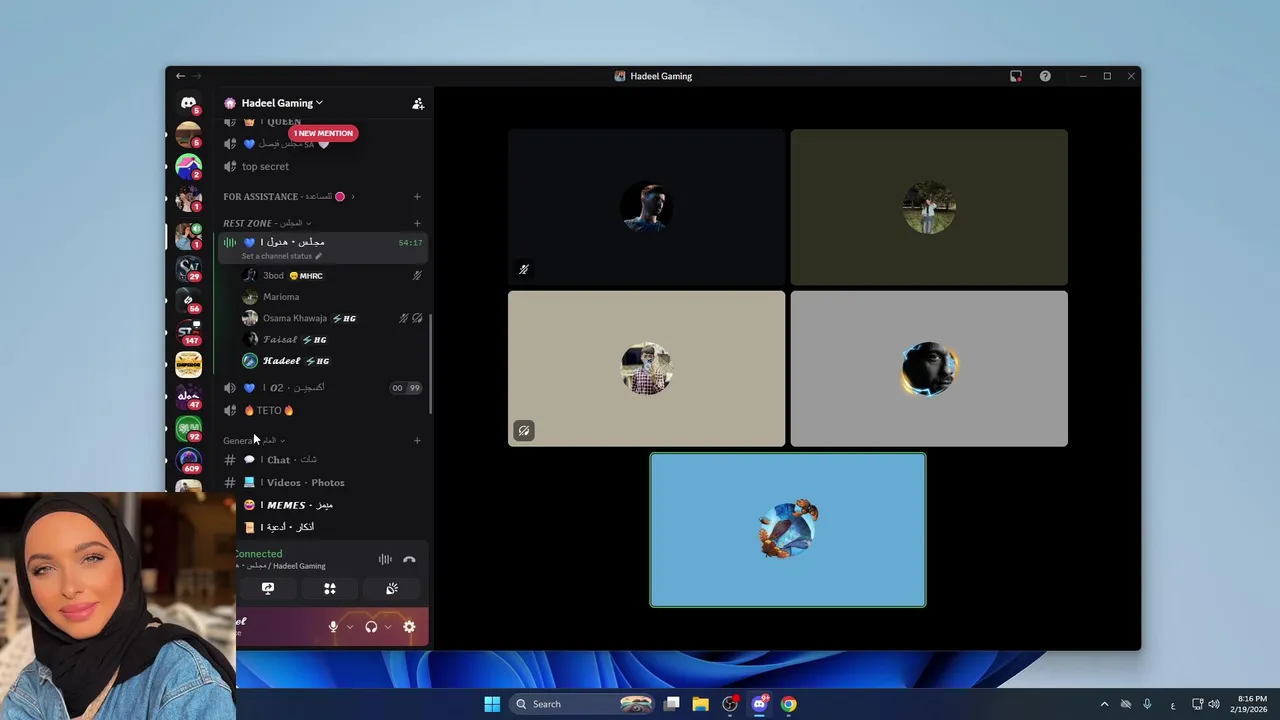This screenshot has height=720, width=1280.
Task: Open the green server icon with badge 2
Action: (x=188, y=166)
